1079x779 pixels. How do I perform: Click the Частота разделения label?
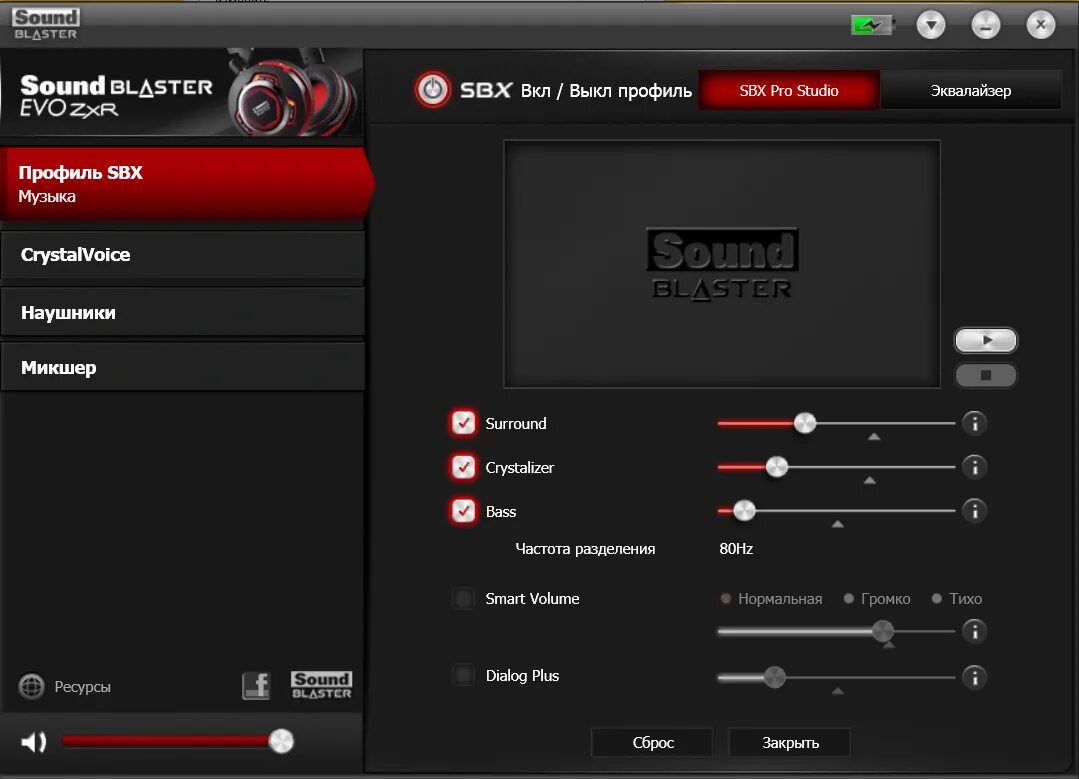(585, 549)
